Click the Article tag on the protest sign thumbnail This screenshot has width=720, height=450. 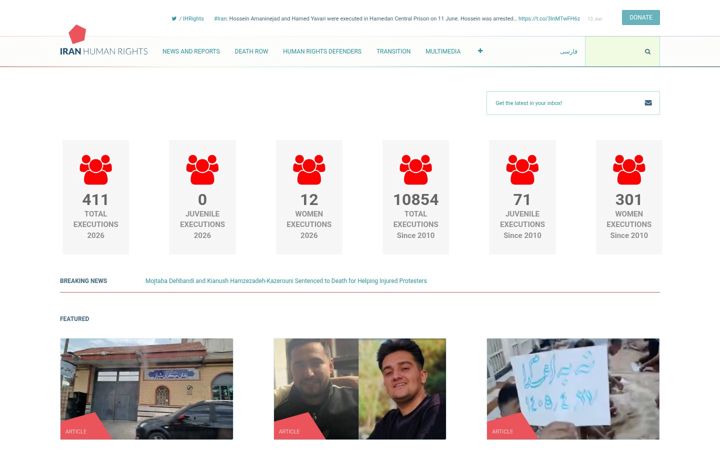[502, 432]
